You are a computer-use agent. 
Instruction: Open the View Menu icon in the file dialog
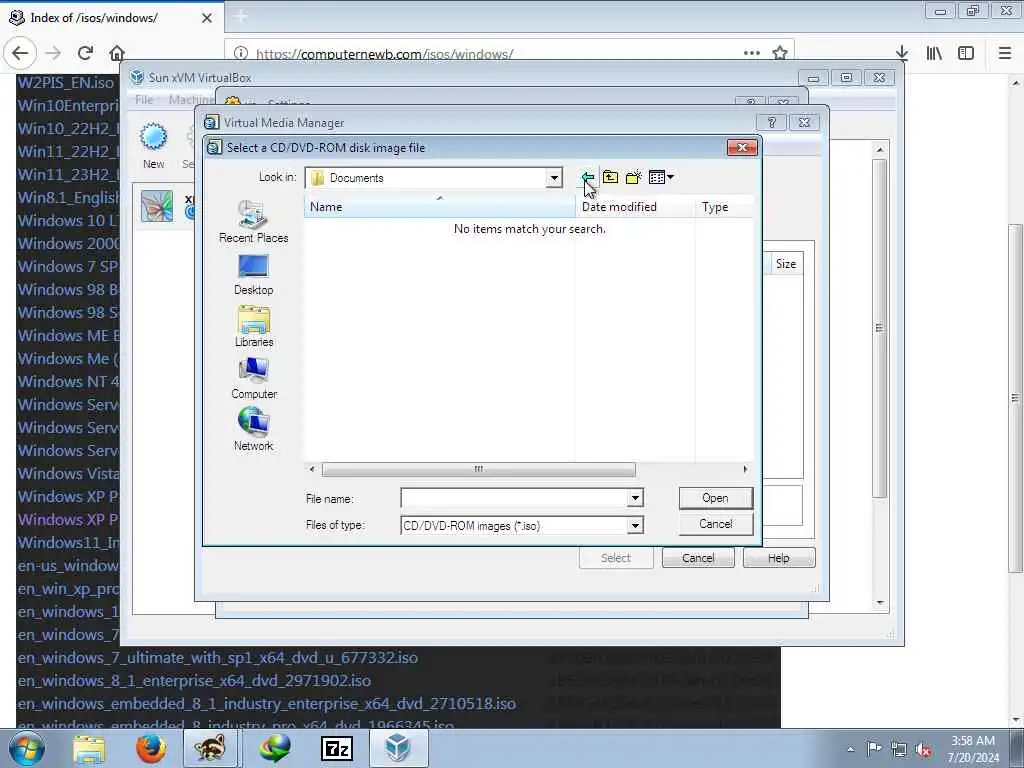661,177
